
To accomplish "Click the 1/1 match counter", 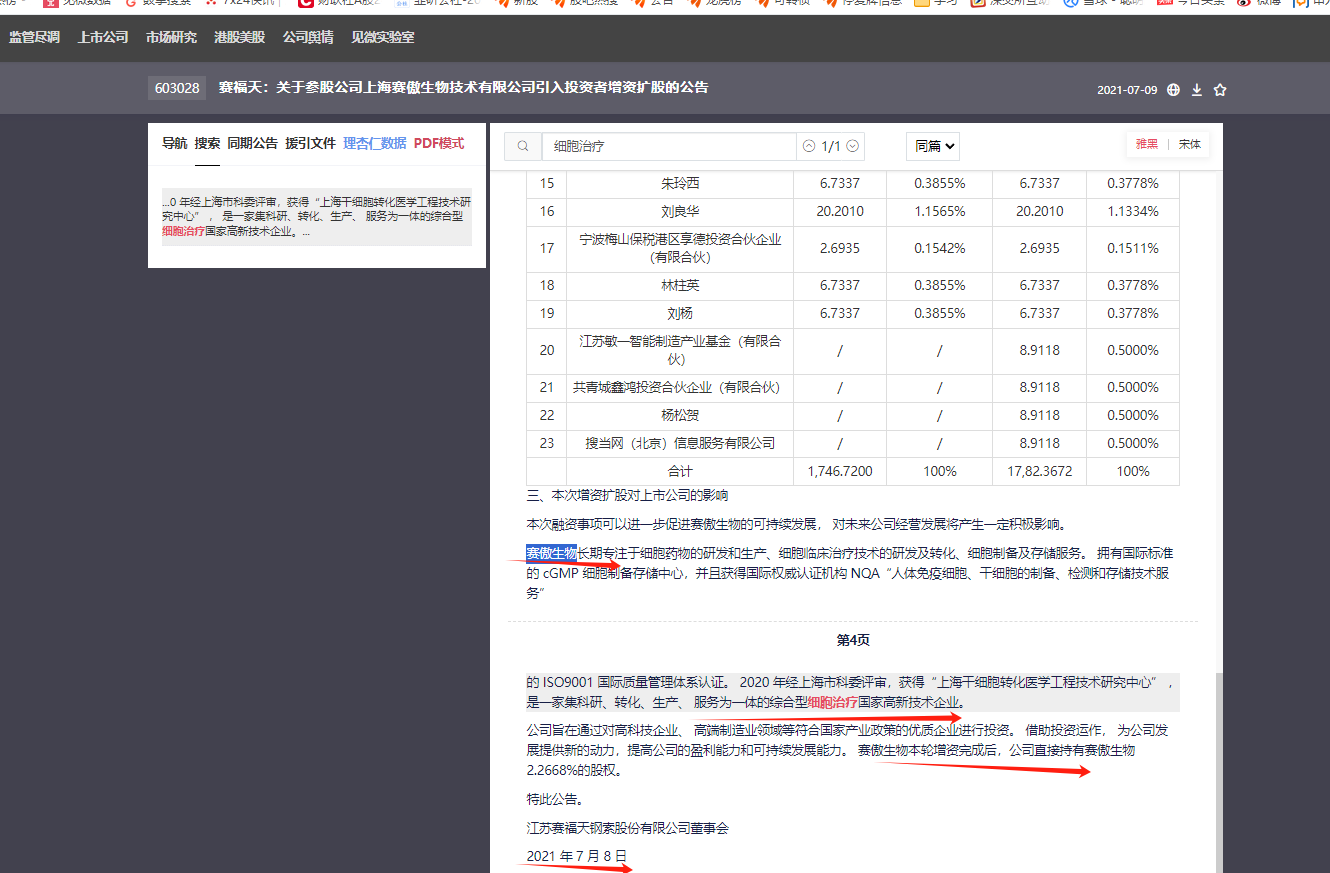I will [831, 146].
